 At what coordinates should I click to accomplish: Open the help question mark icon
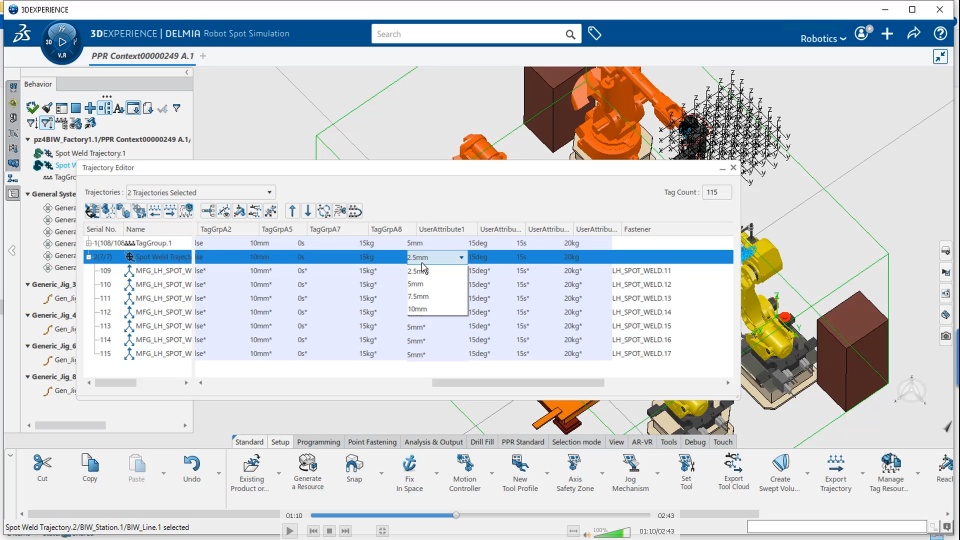(x=940, y=34)
